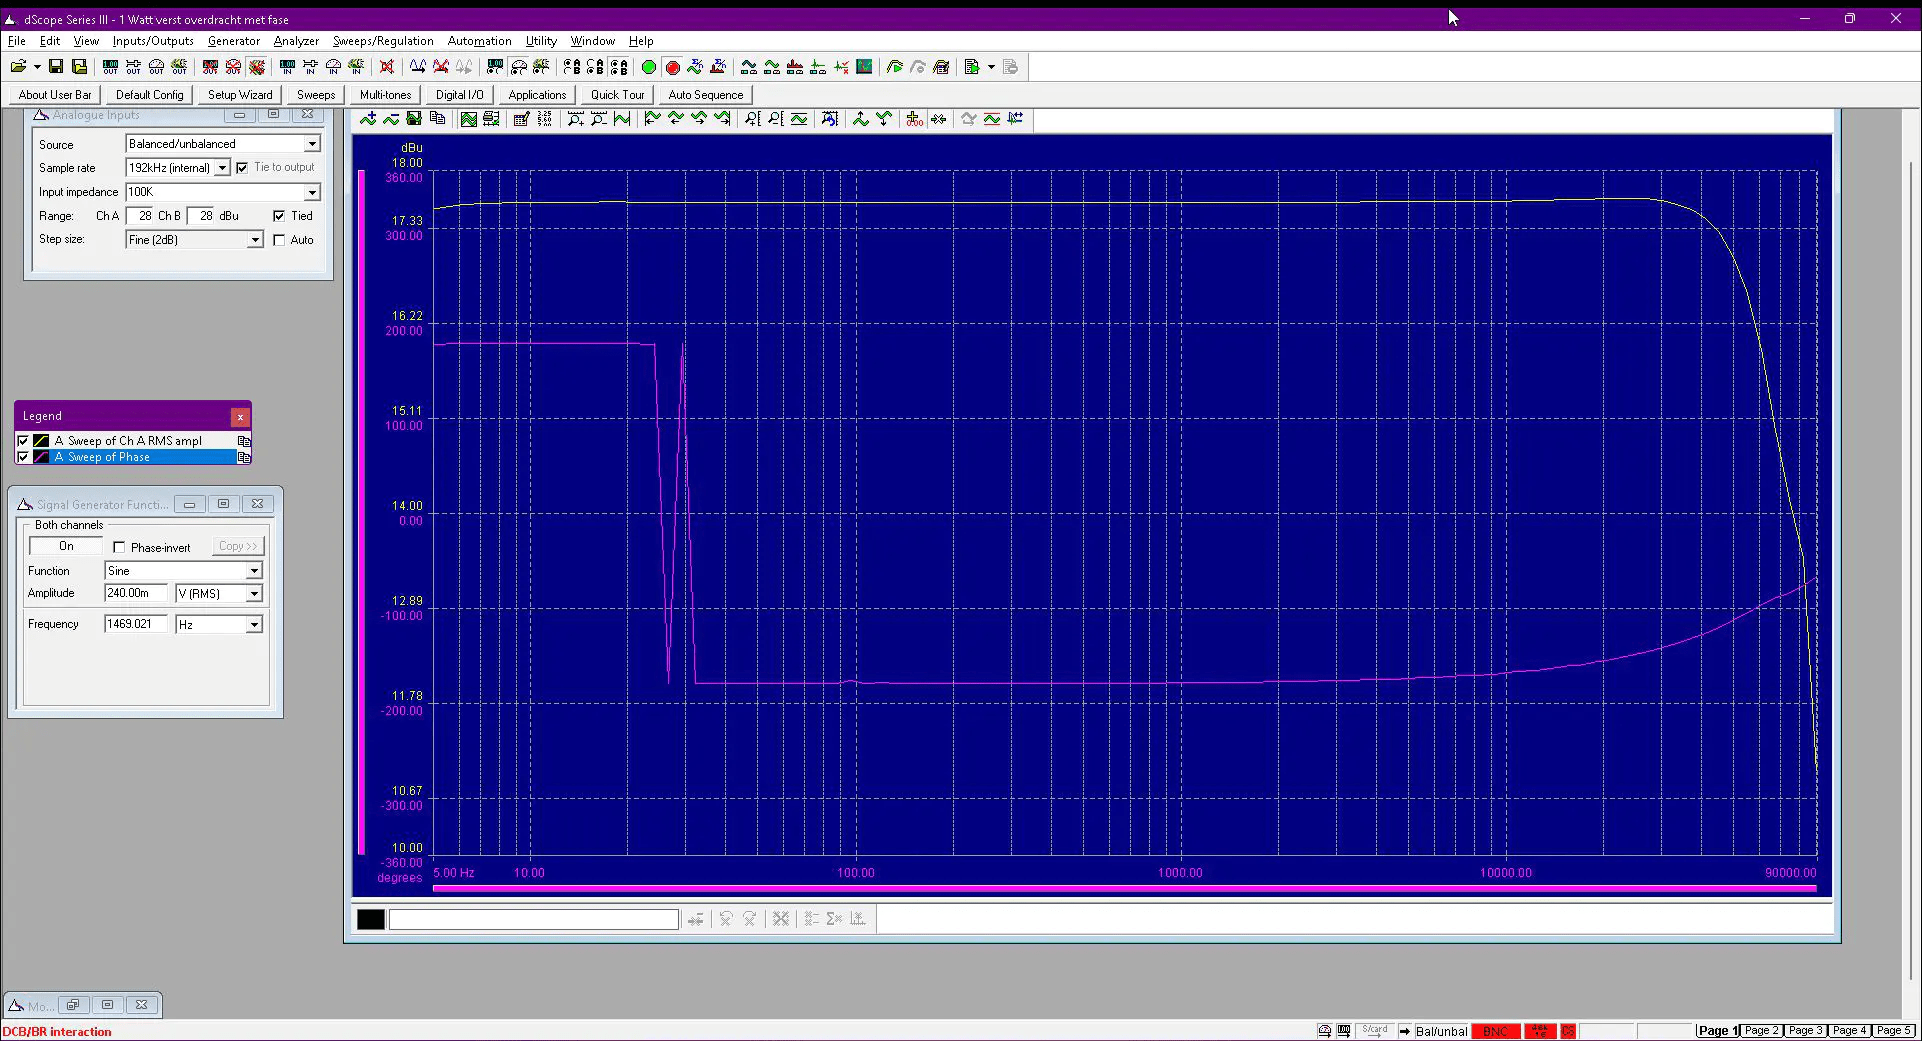Open the Frequency unit Hz dropdown
The image size is (1922, 1041).
(x=254, y=625)
